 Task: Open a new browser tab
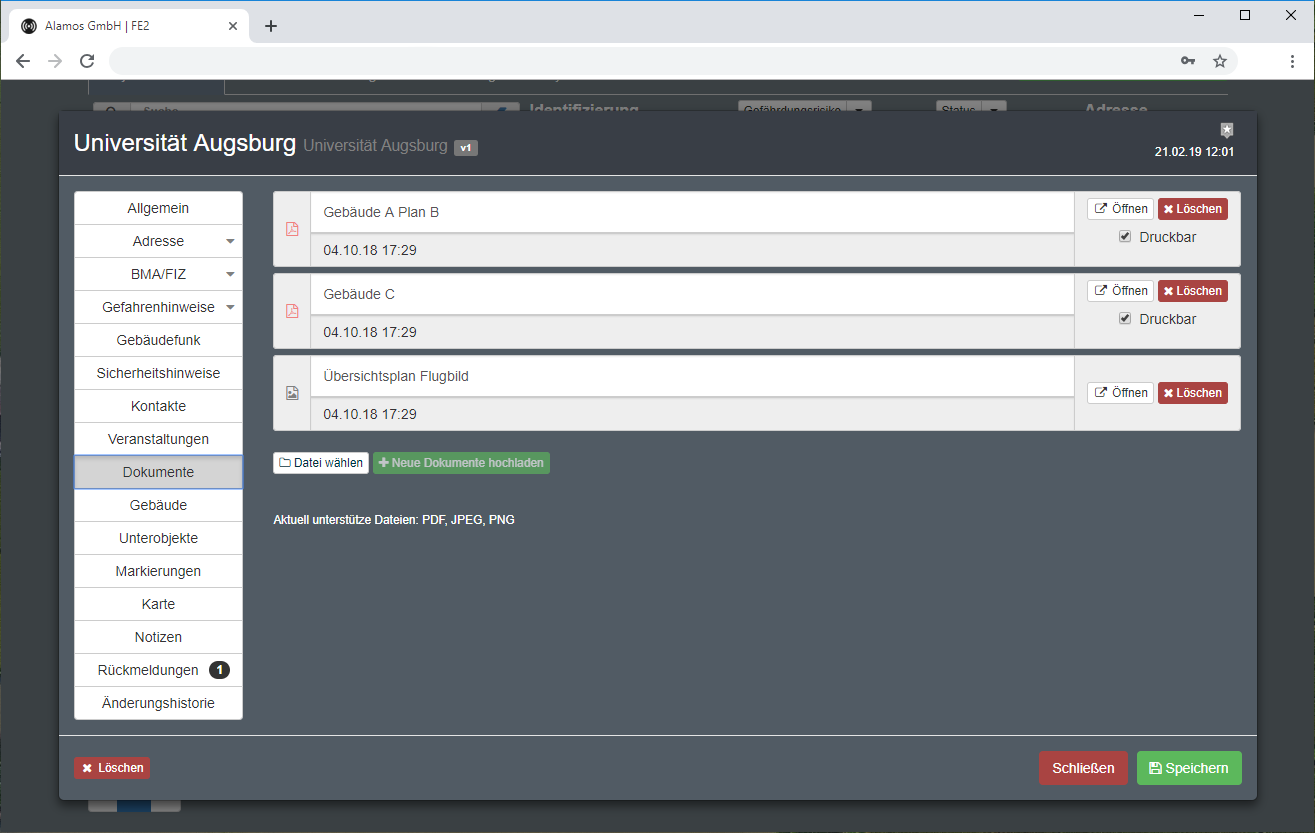point(271,26)
